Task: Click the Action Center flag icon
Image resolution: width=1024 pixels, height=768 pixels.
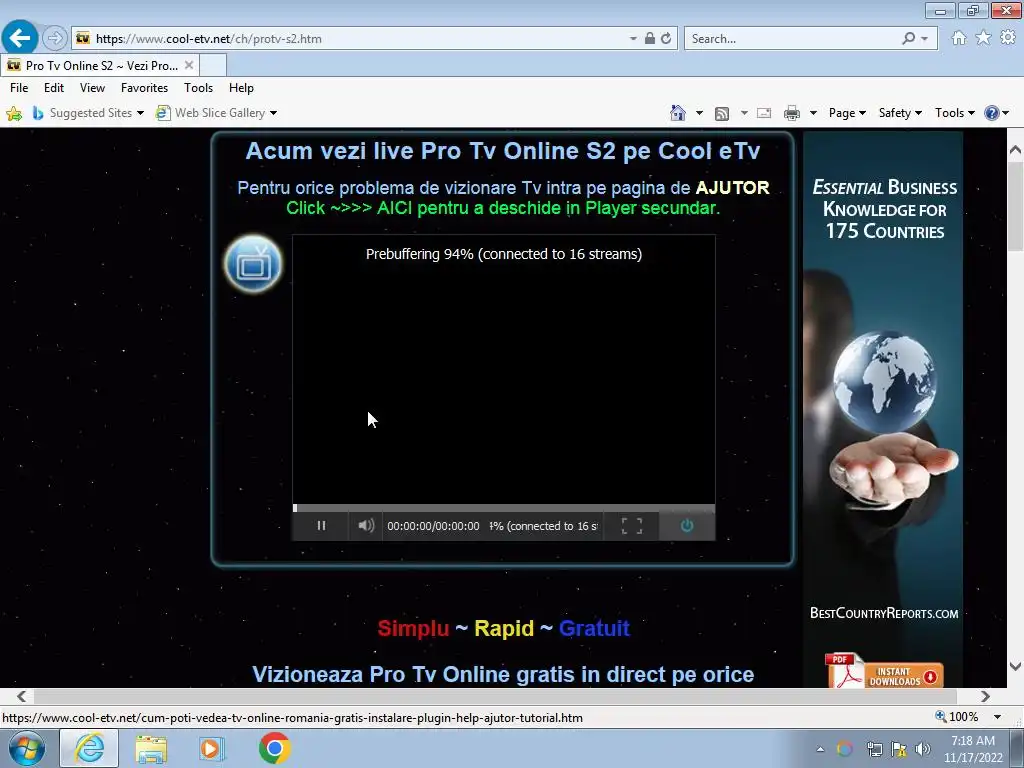Action: tap(899, 749)
